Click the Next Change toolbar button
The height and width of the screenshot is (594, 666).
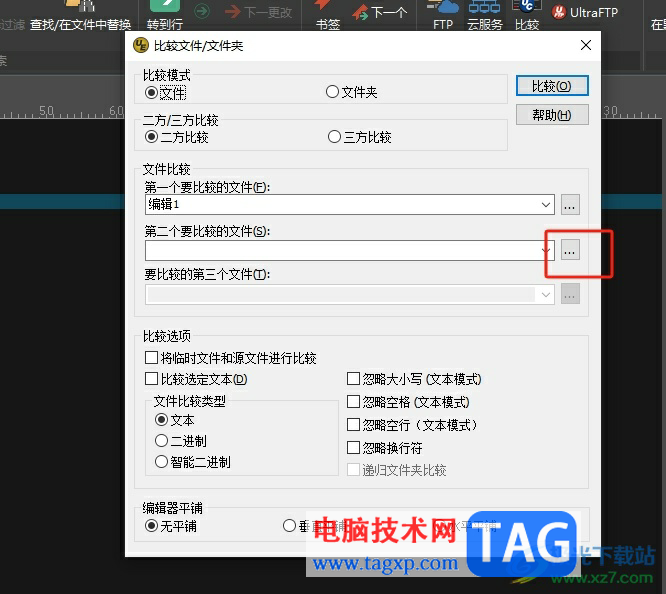click(x=258, y=13)
